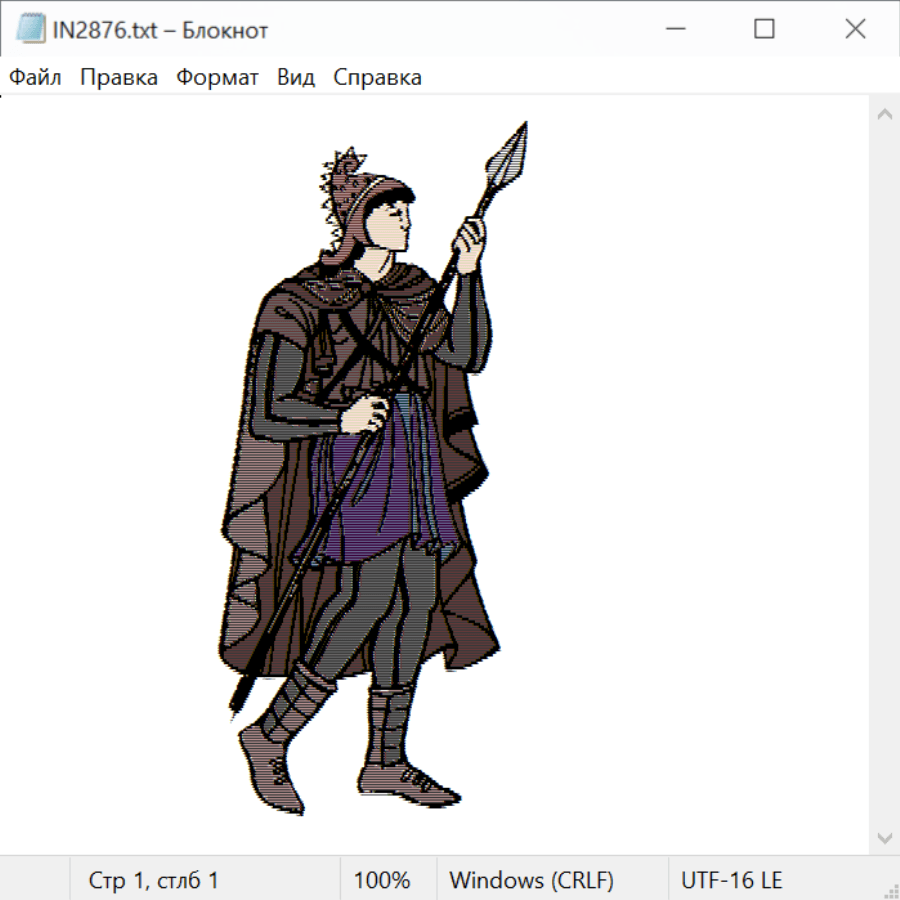Maximize the Блокнот window
This screenshot has width=900, height=900.
[x=764, y=30]
